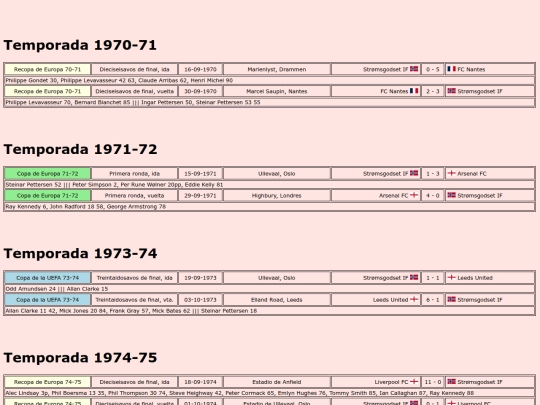Viewport: 540px width, 405px height.
Task: Click the Primera ronda, ida cell
Action: (135, 174)
